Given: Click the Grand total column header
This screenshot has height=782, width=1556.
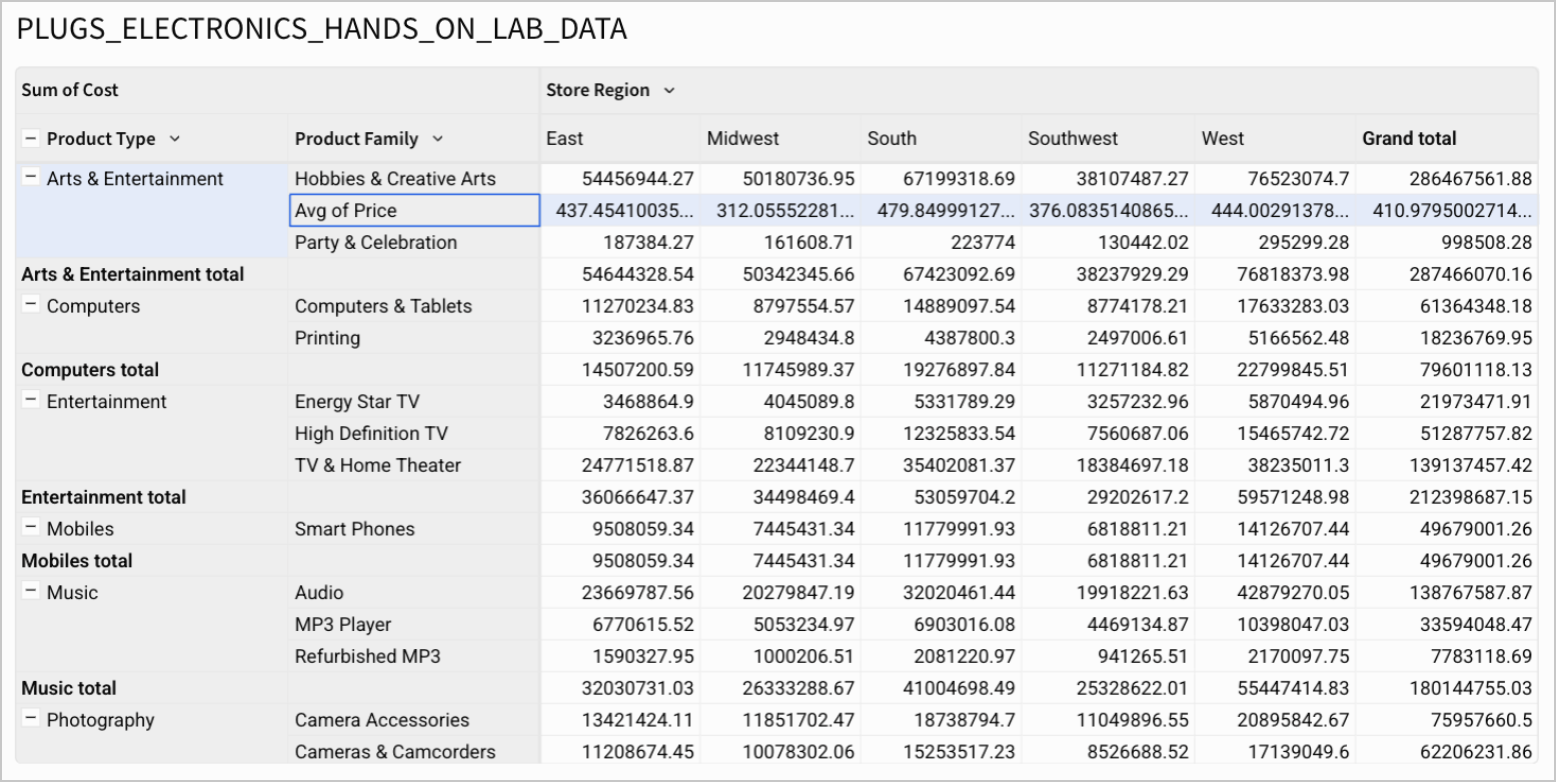Looking at the screenshot, I should pos(1409,138).
